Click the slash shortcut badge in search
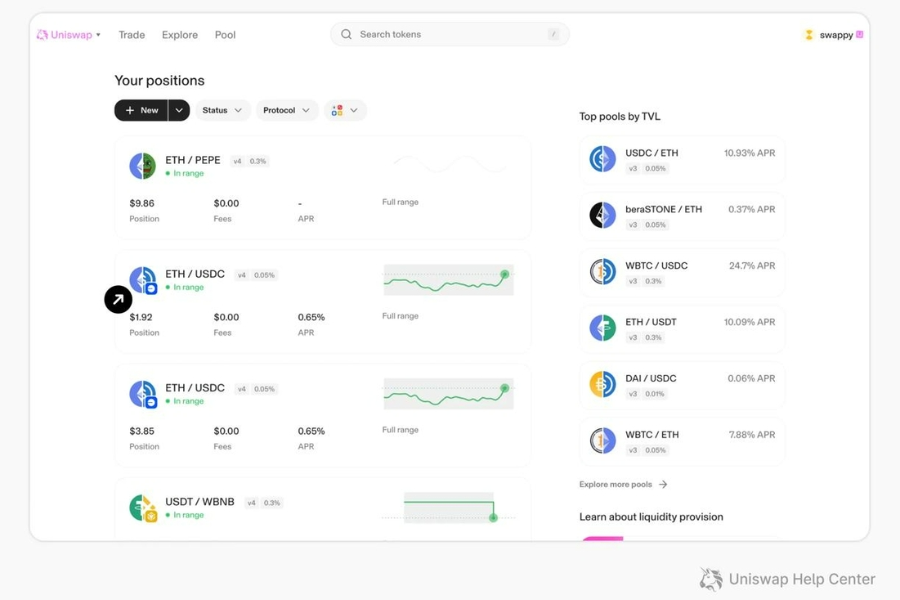900x600 pixels. click(x=553, y=34)
